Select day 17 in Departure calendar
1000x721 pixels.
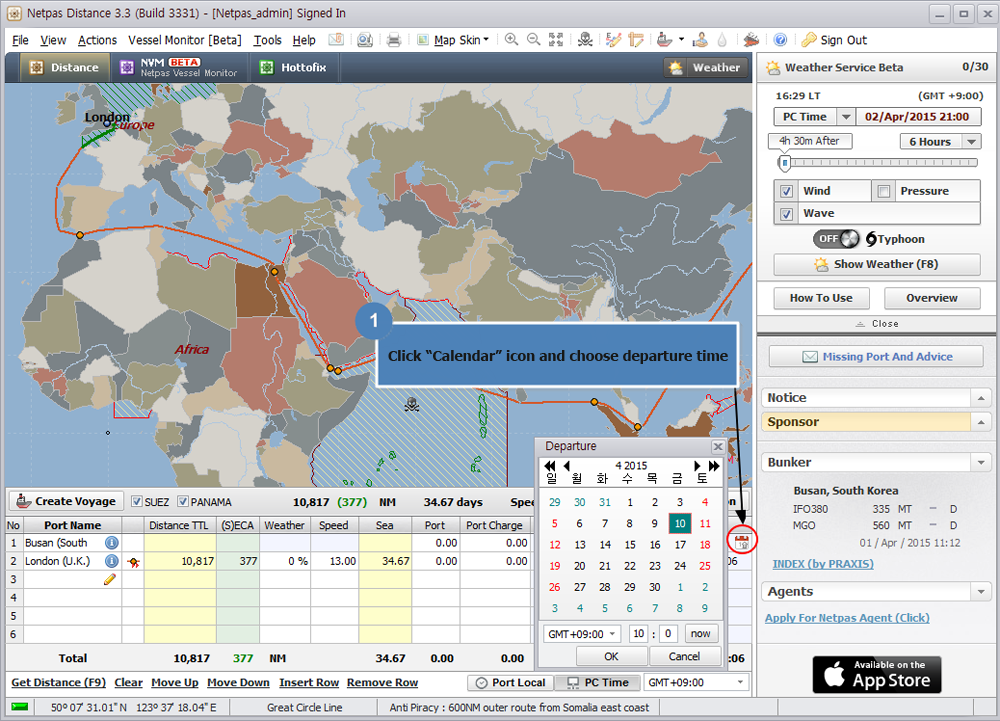coord(680,544)
